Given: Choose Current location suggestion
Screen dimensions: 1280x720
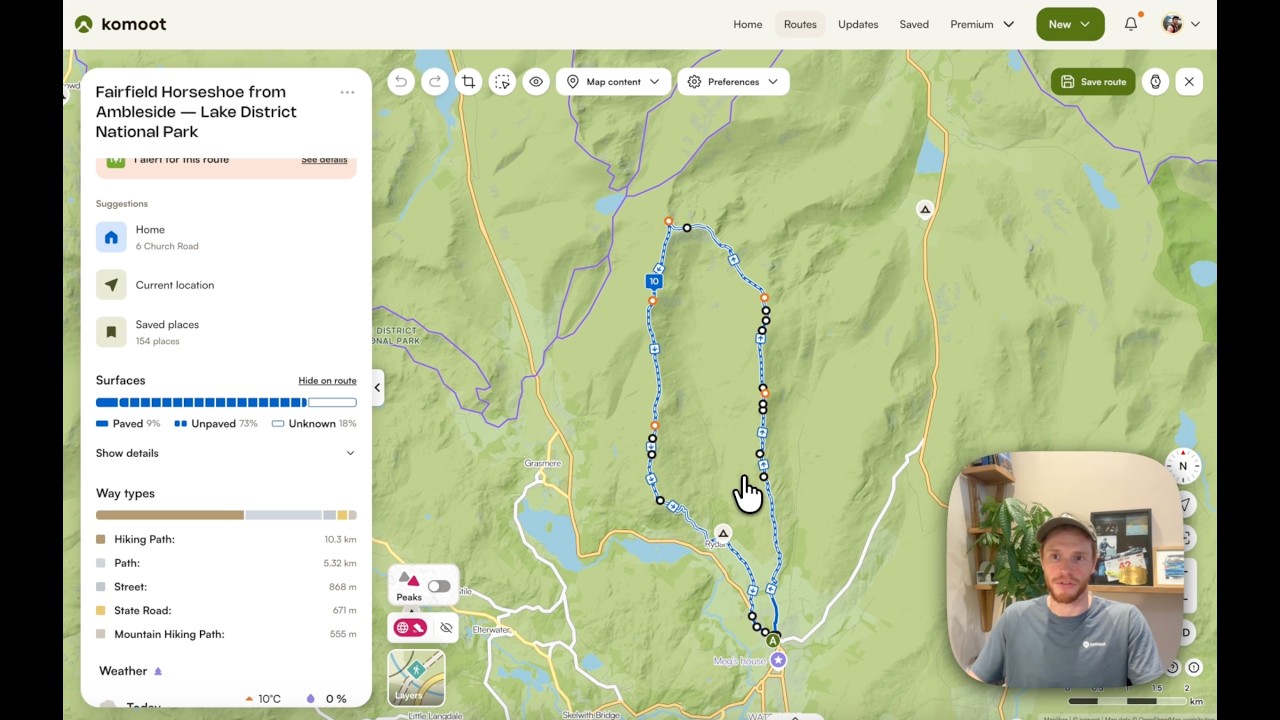Looking at the screenshot, I should [x=226, y=285].
